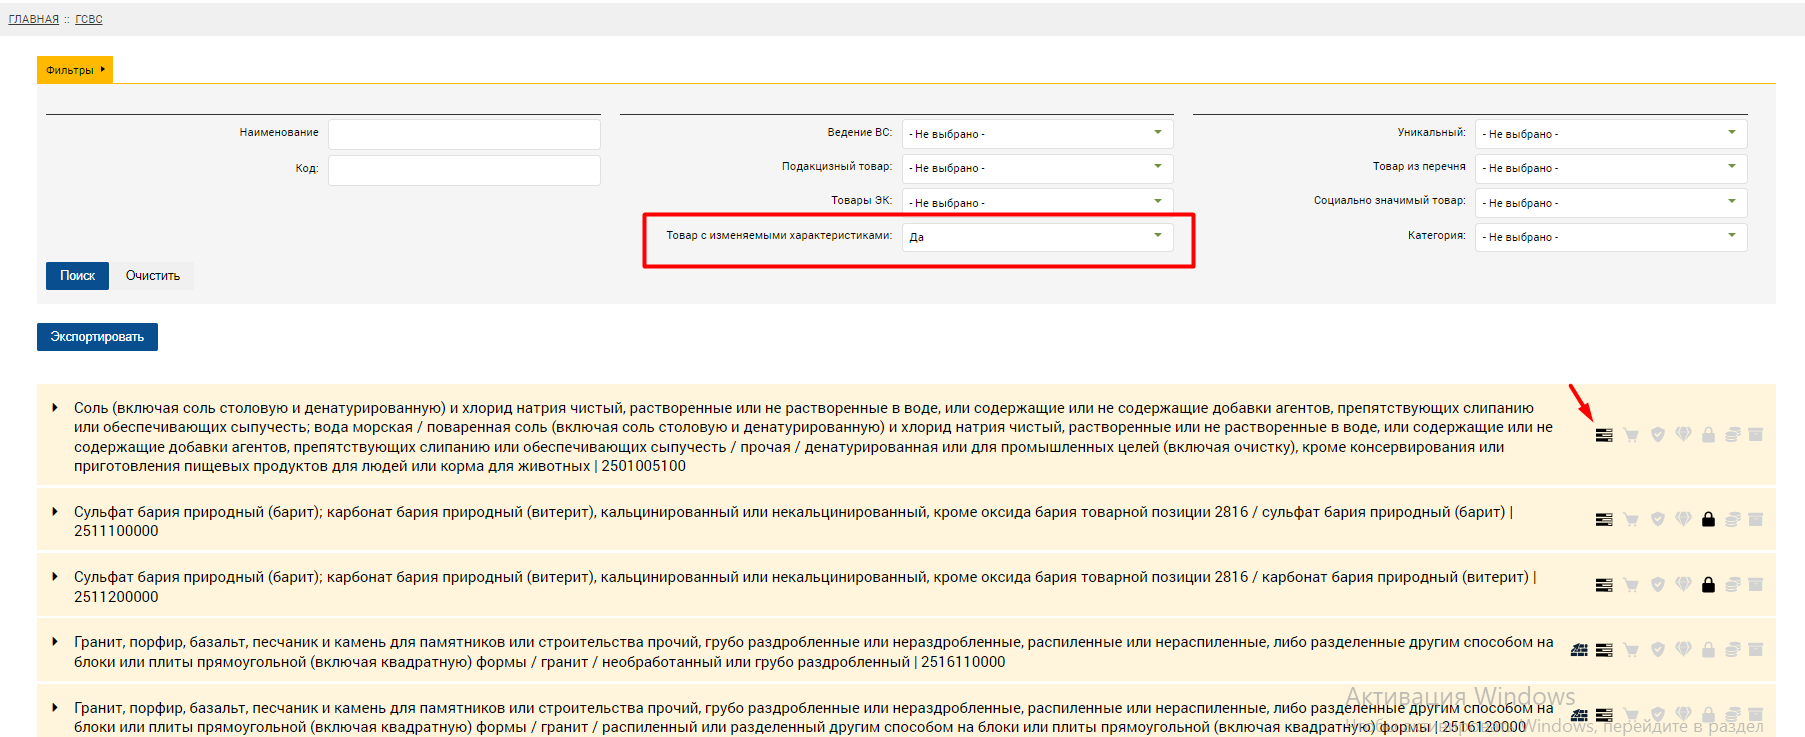
Task: Expand the Соль item row 2501005100
Action: click(55, 408)
